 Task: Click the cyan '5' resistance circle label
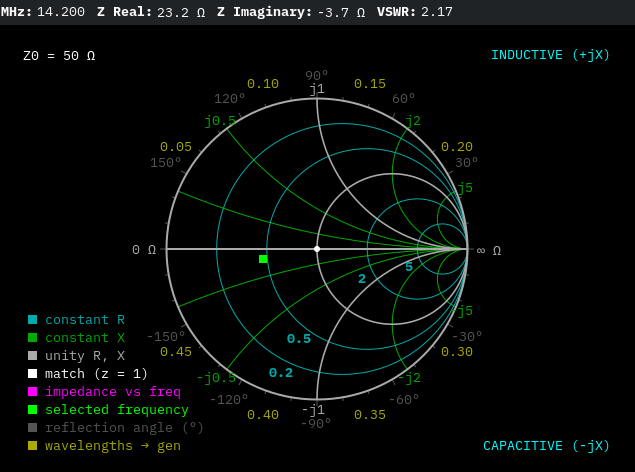409,266
